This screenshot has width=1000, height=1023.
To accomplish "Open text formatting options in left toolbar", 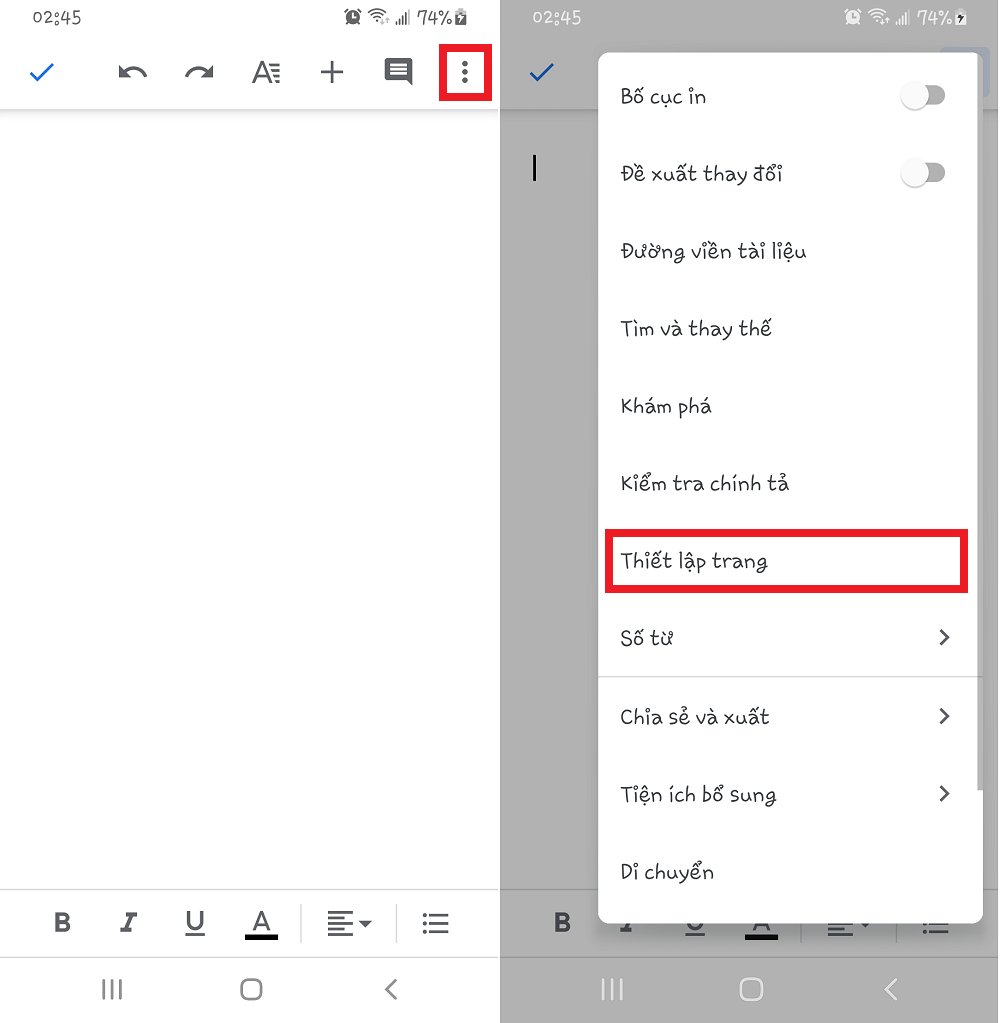I will pyautogui.click(x=266, y=72).
